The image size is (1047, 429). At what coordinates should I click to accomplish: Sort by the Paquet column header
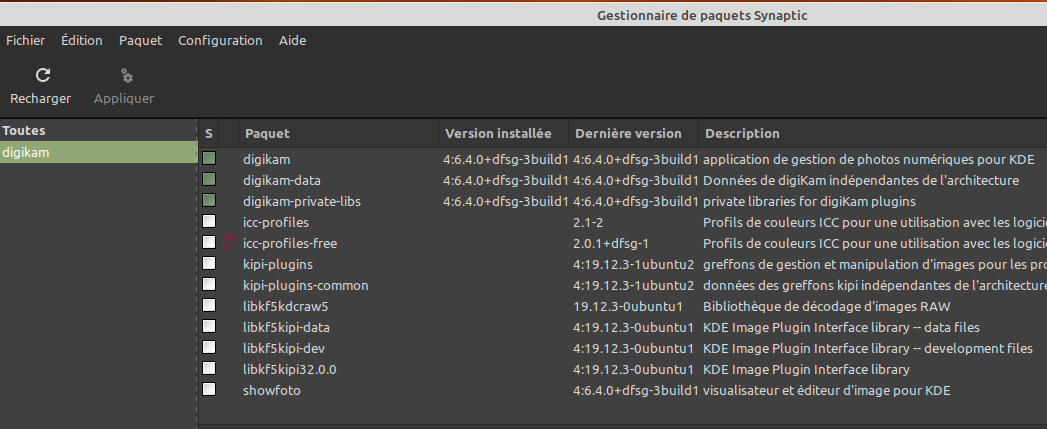[x=339, y=134]
